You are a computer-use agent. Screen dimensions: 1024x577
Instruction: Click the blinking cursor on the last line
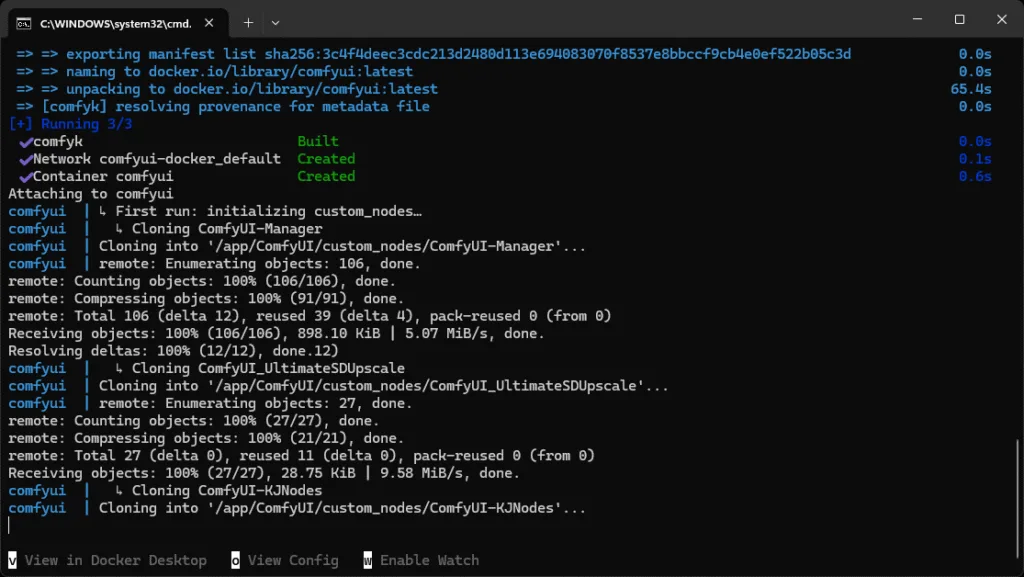(10, 525)
